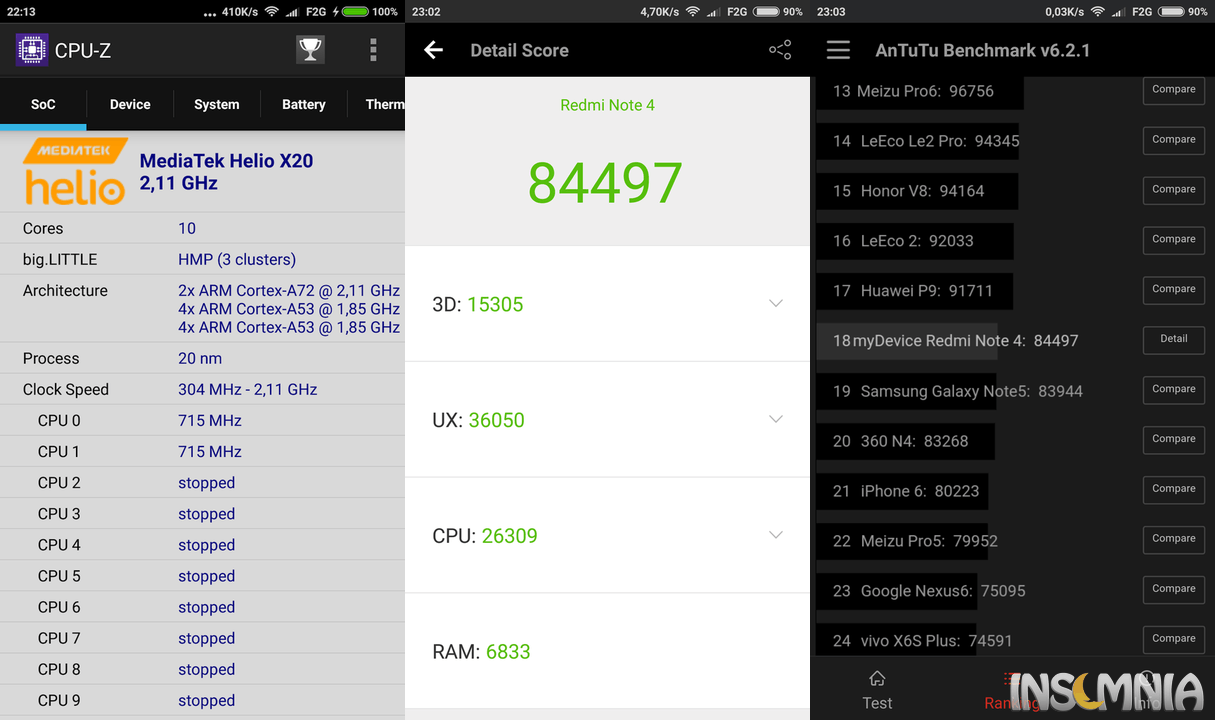Compare with LeEco 2

1174,240
